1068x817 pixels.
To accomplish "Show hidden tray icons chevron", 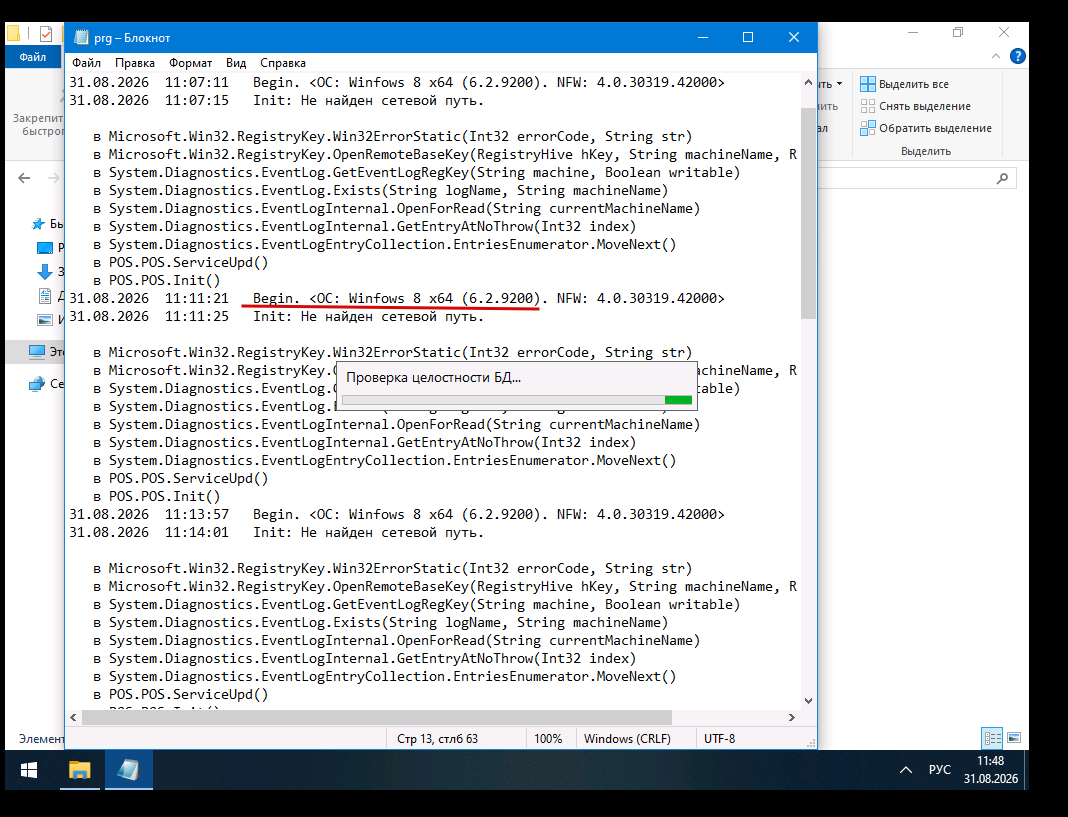I will pyautogui.click(x=905, y=770).
